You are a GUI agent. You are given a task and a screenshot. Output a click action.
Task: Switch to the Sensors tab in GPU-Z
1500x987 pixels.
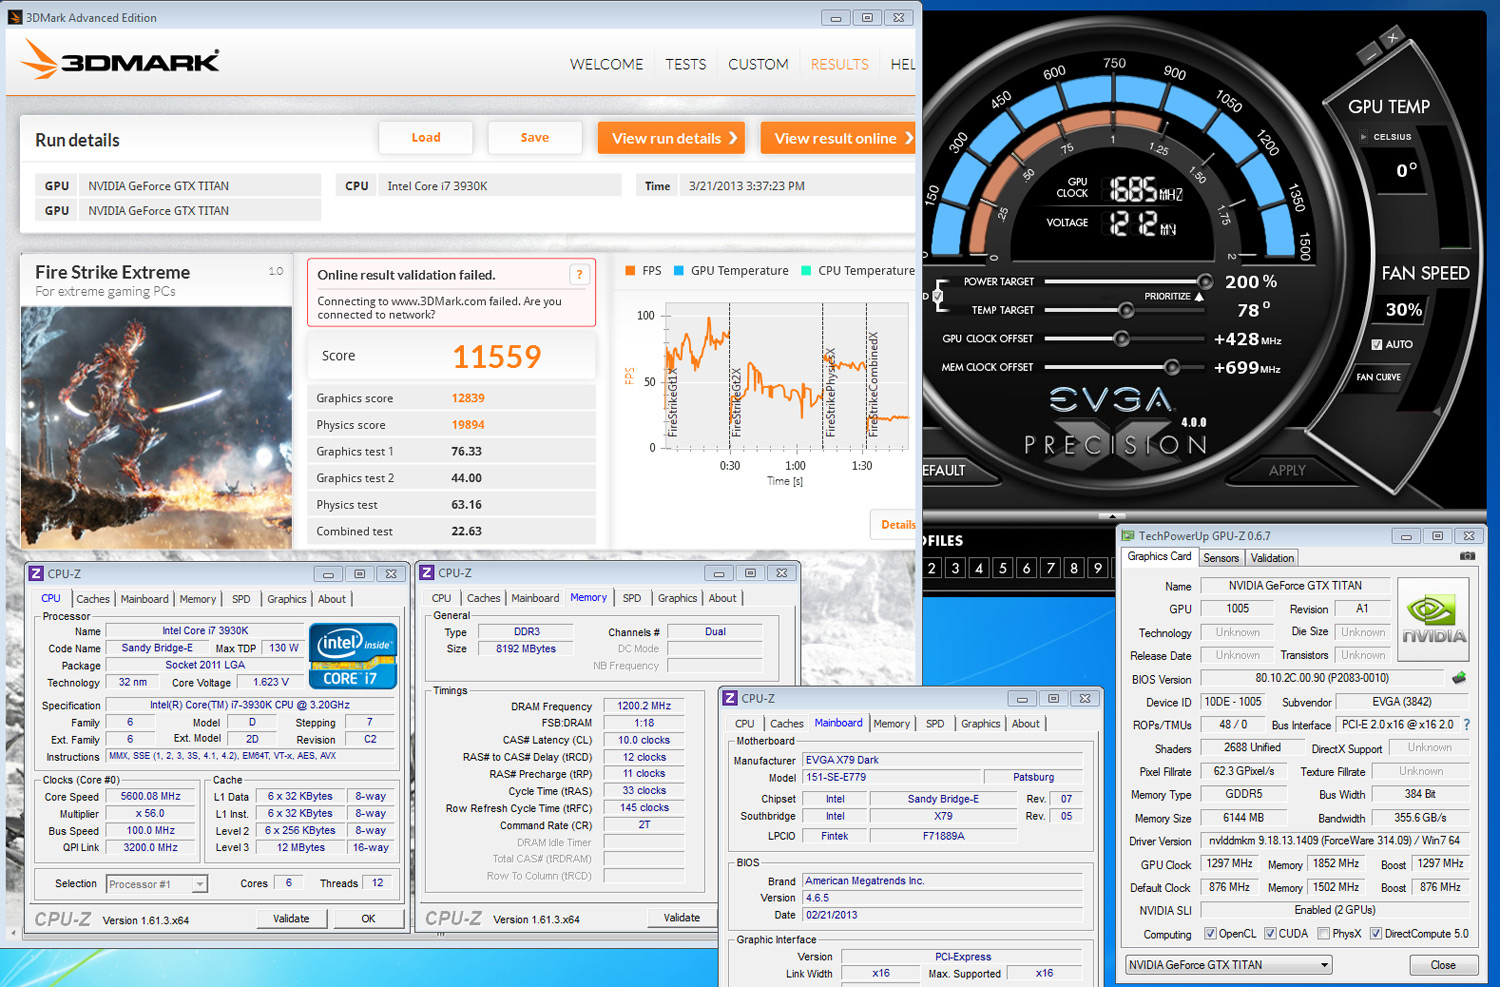(1221, 558)
